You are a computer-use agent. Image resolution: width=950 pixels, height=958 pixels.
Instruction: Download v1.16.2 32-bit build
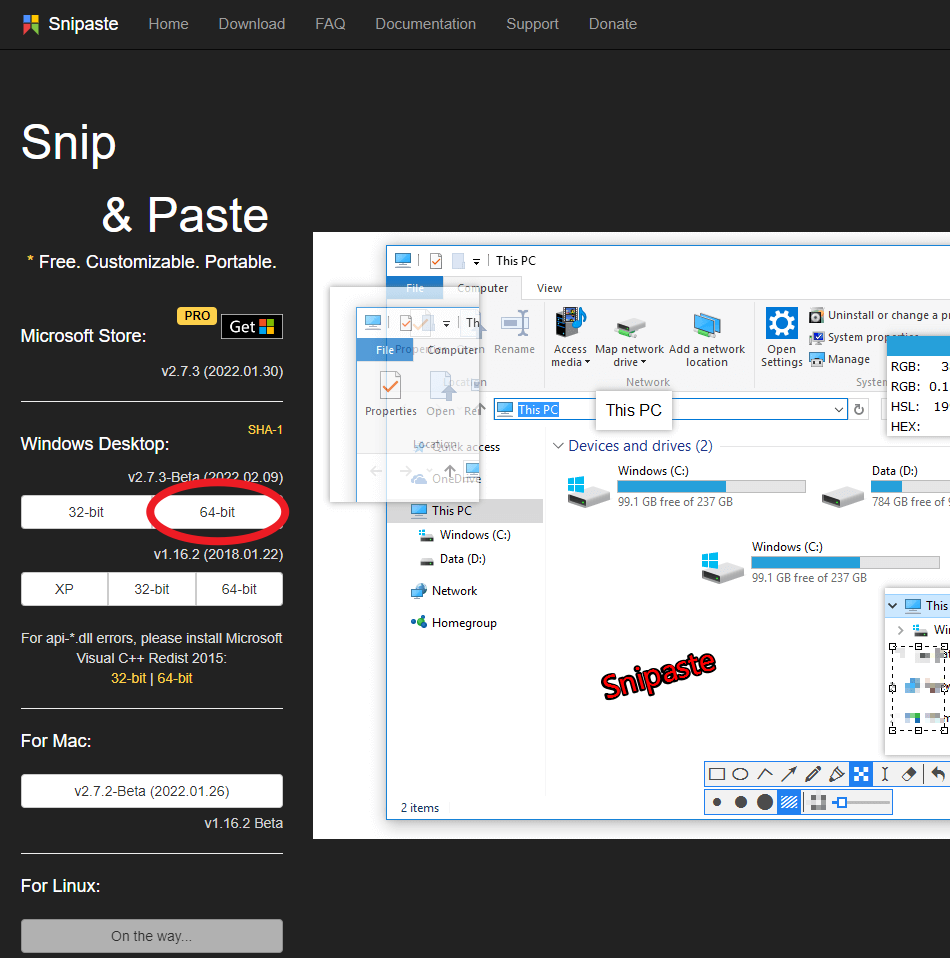pos(152,589)
